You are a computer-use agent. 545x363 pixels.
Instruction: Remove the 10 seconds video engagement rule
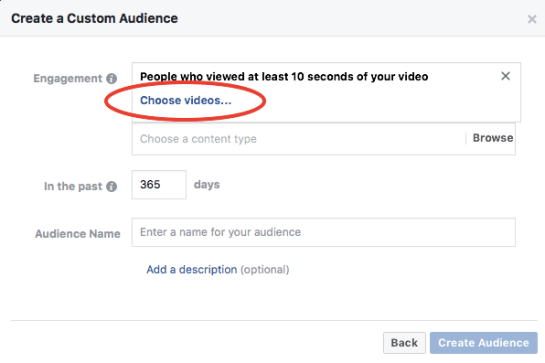pos(505,76)
